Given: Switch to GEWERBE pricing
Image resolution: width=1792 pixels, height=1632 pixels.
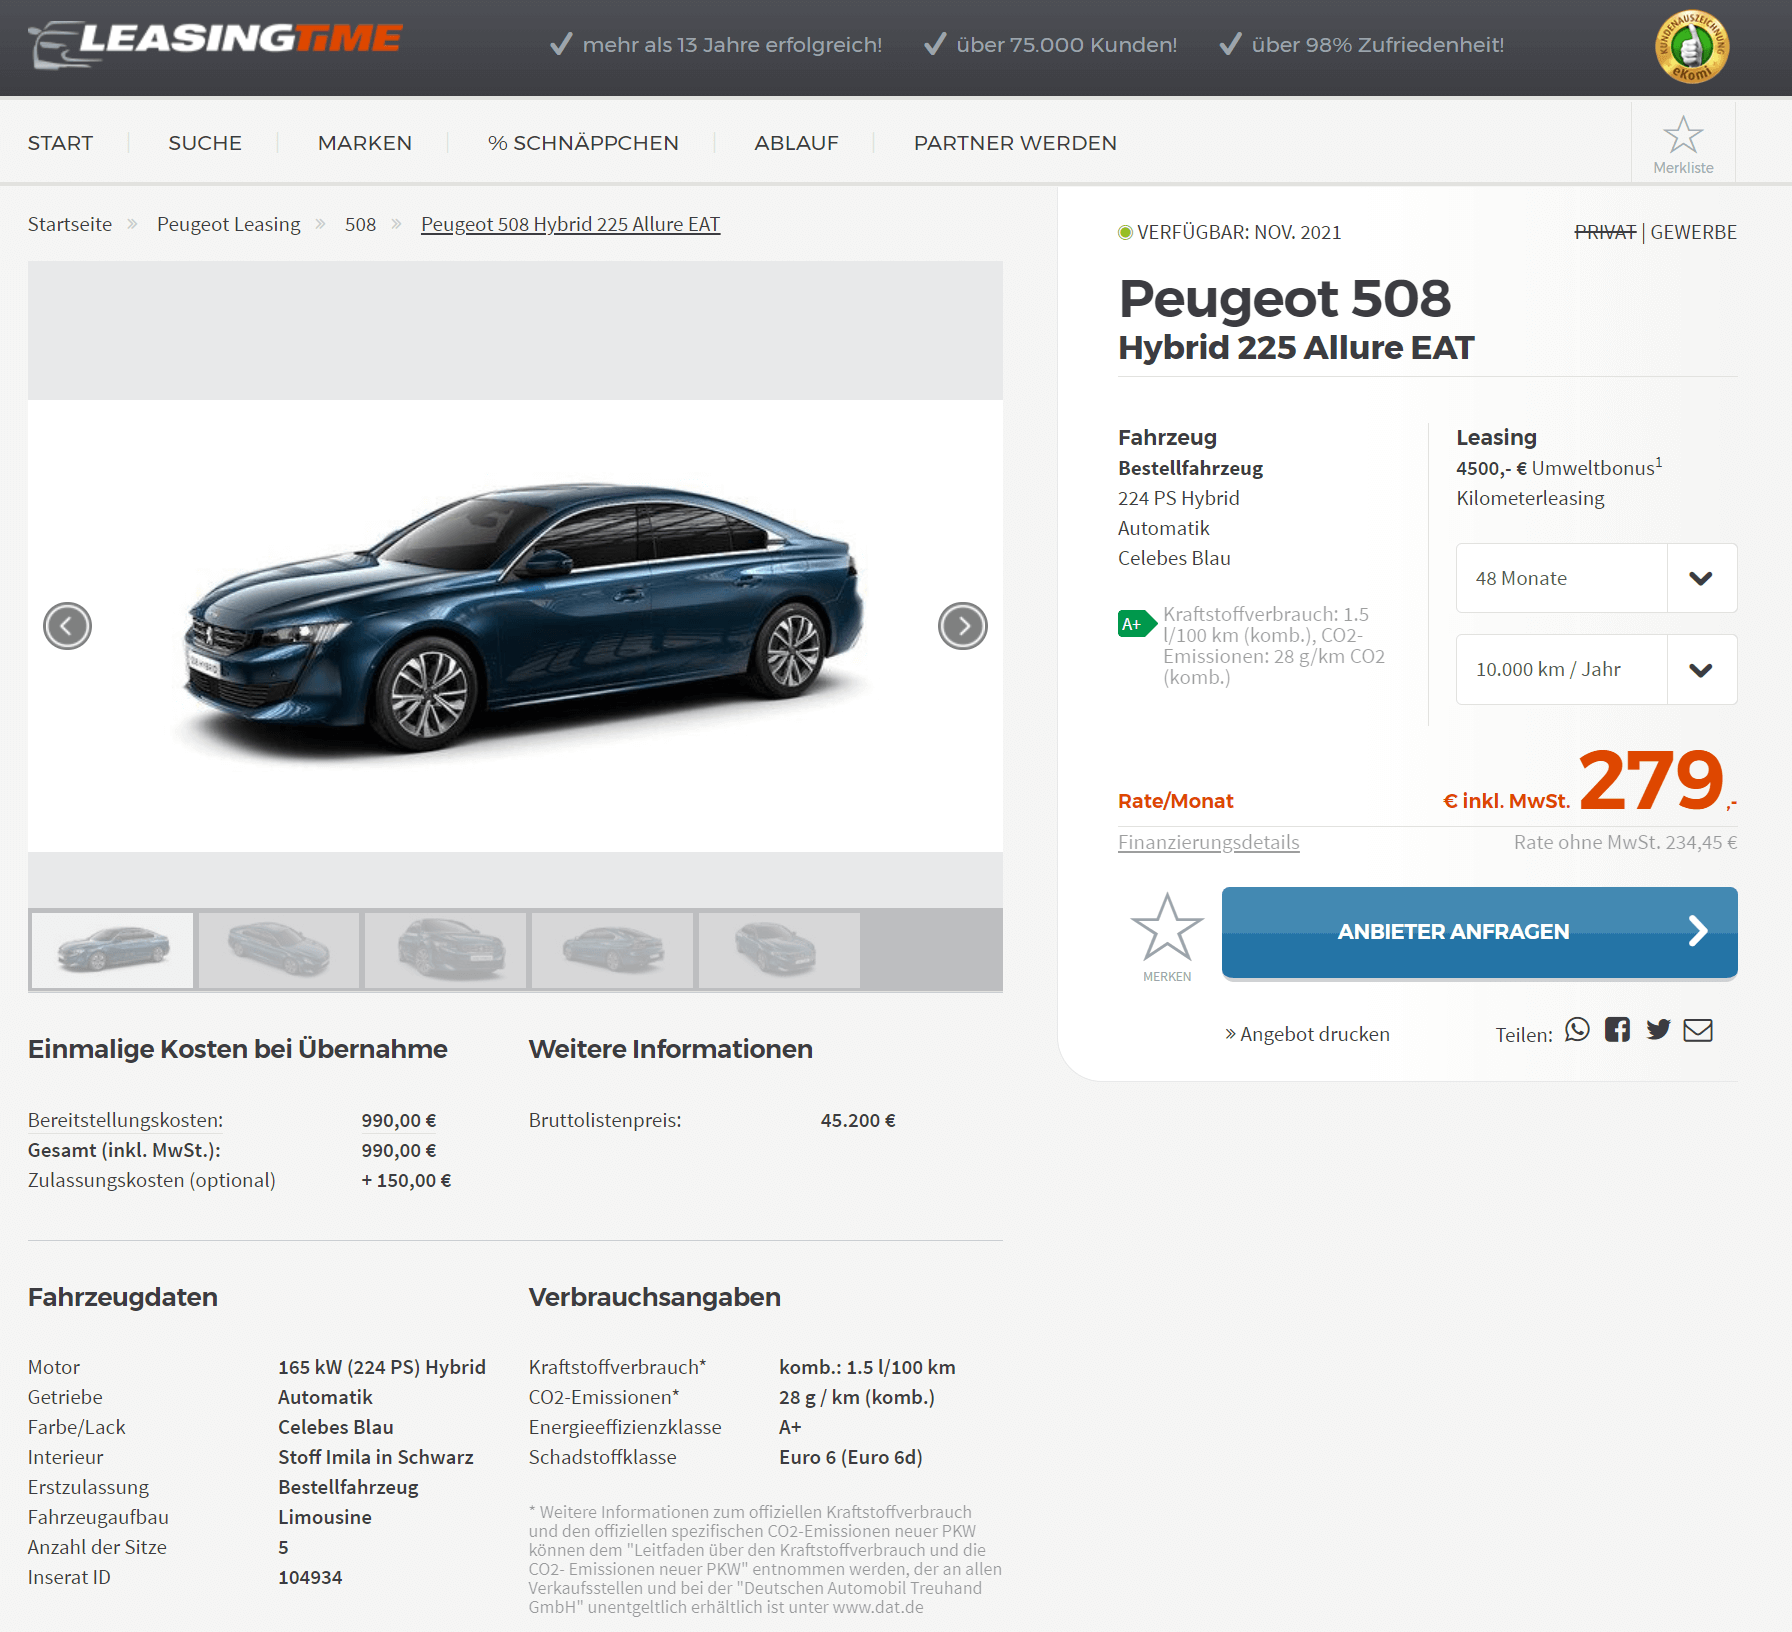Looking at the screenshot, I should point(1693,232).
